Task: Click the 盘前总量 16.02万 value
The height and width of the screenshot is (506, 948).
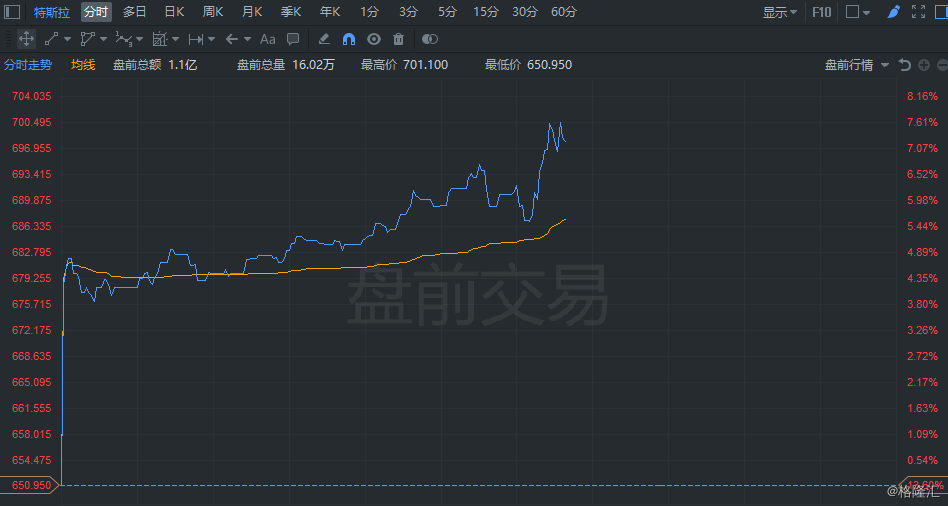Action: click(285, 65)
